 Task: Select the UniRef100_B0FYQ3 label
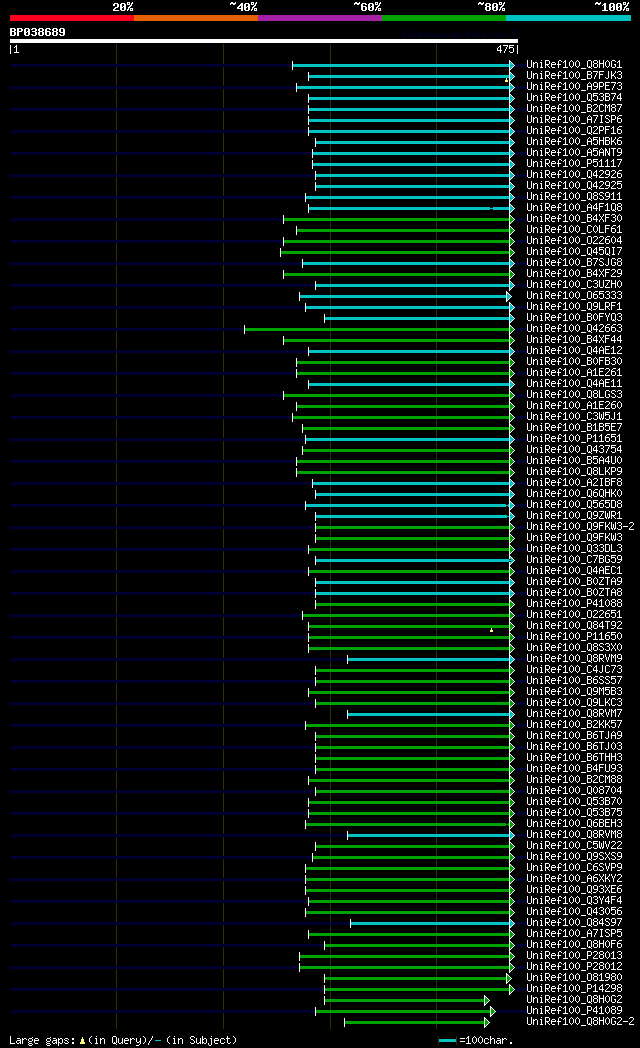point(574,317)
